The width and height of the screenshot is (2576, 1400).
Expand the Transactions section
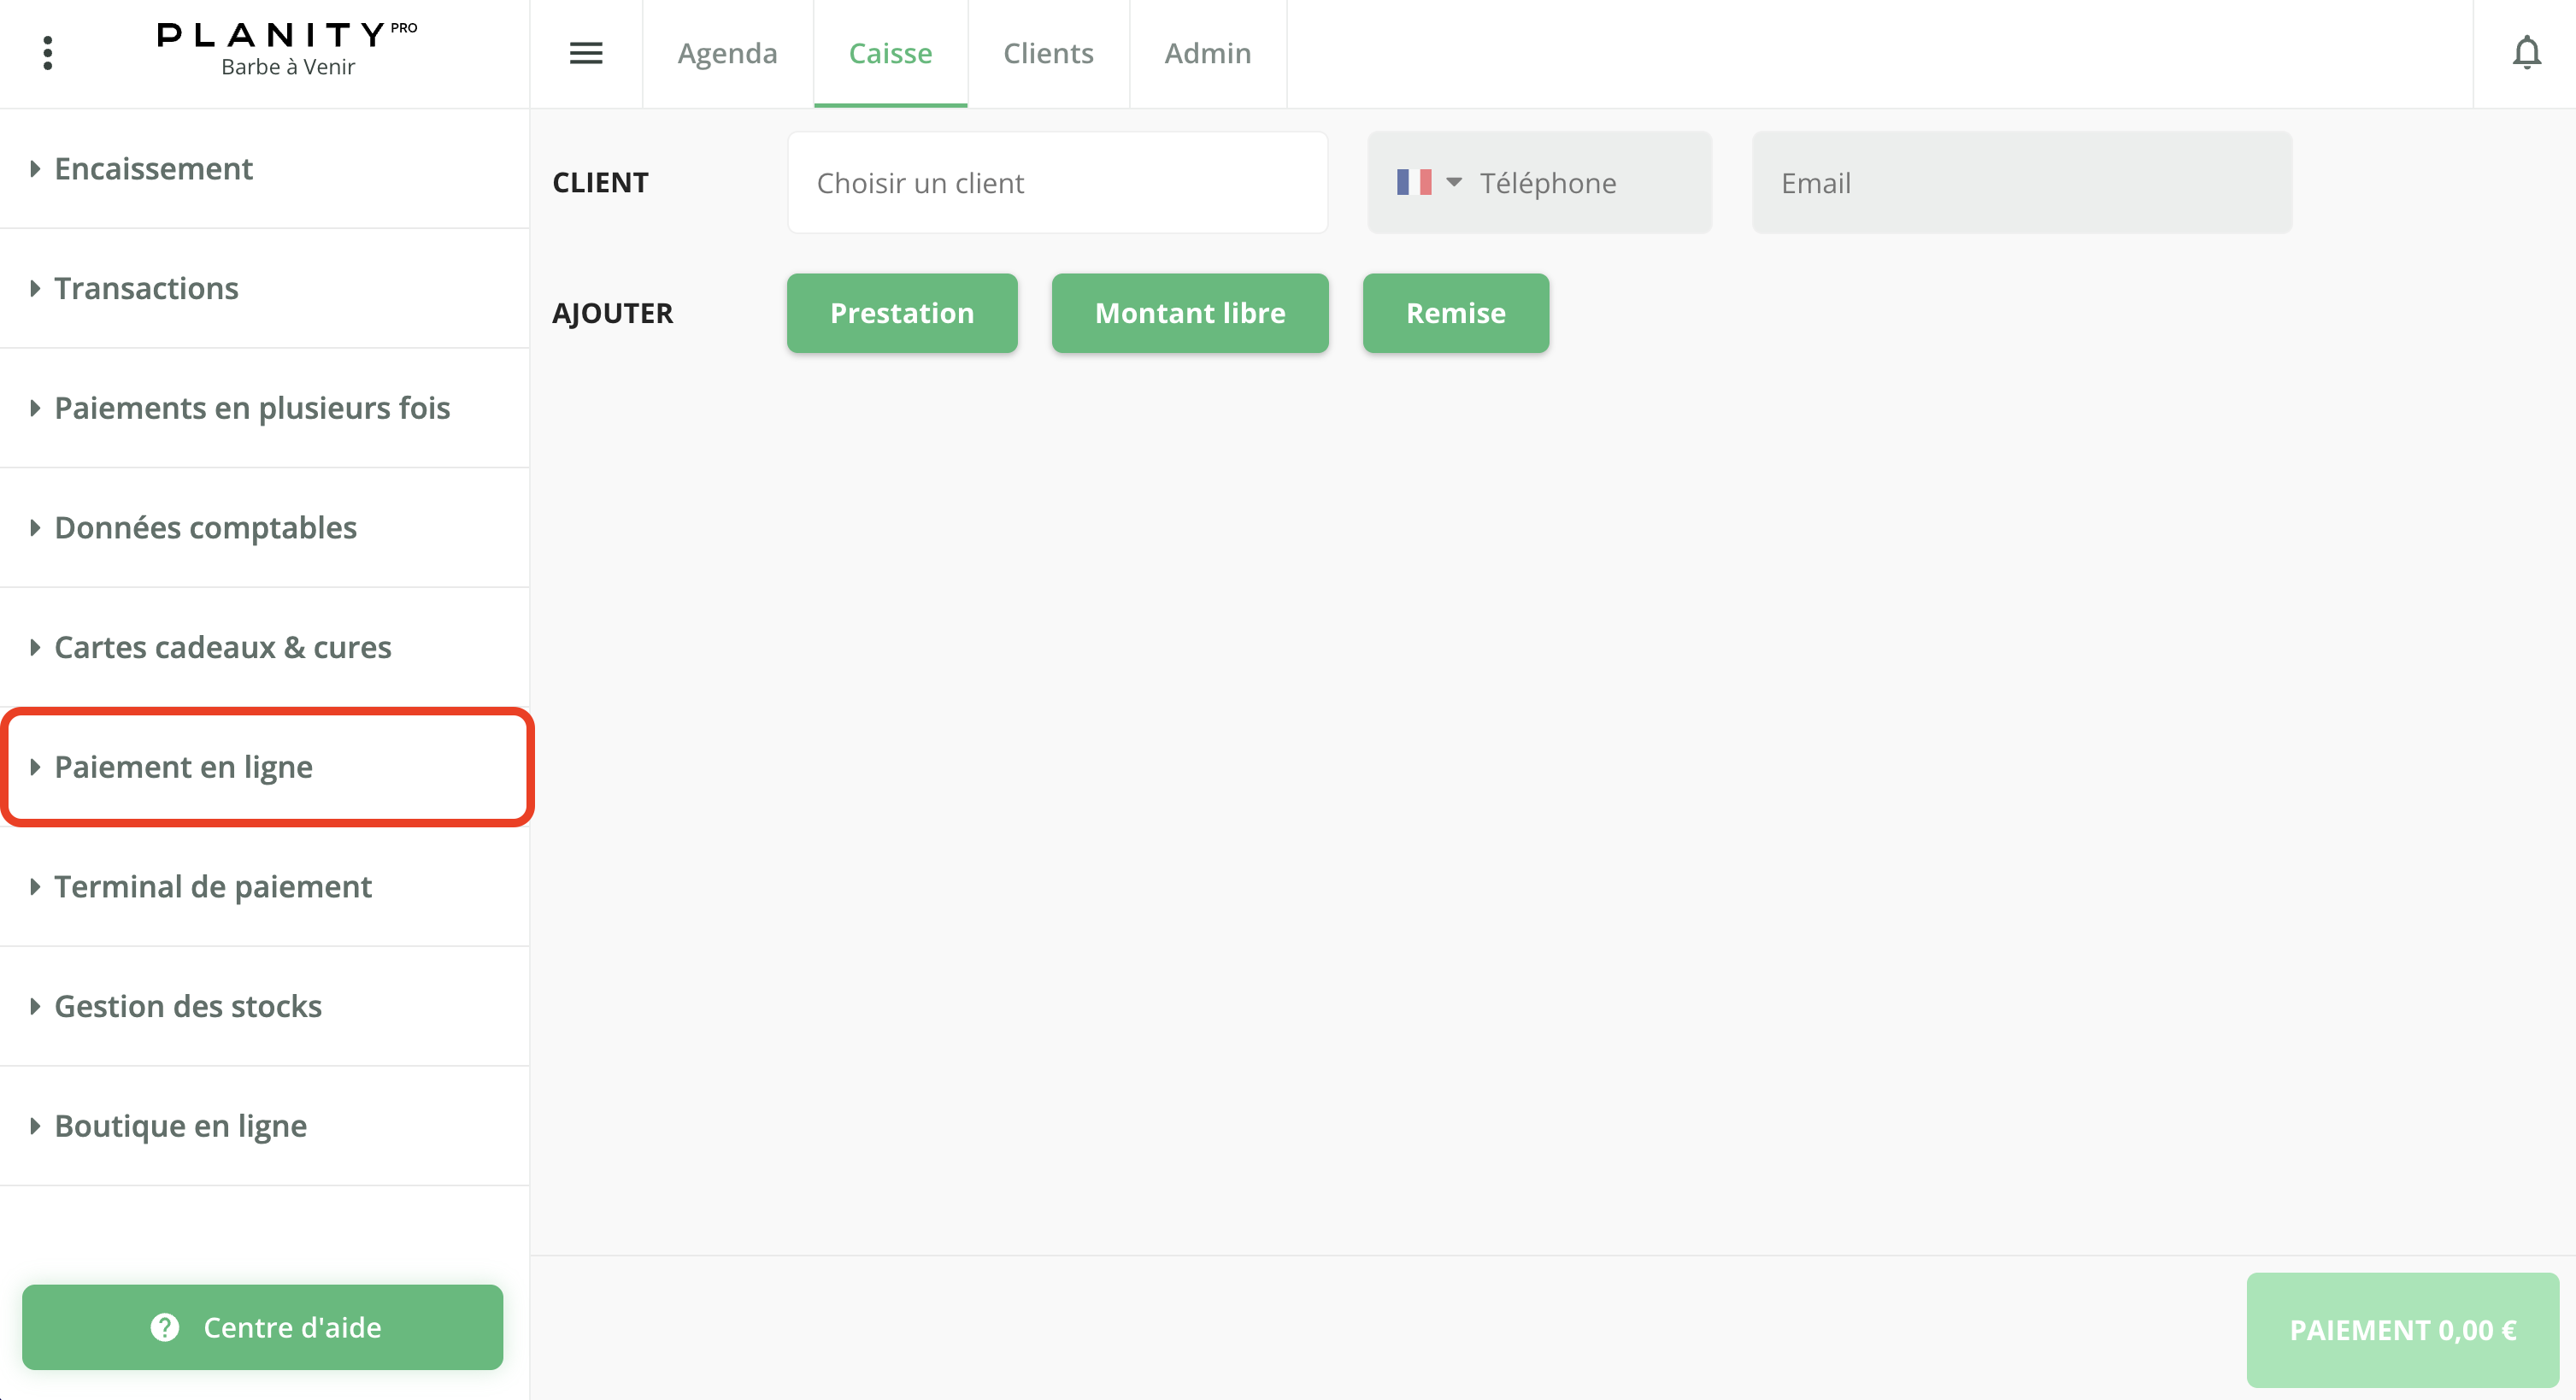pyautogui.click(x=146, y=289)
